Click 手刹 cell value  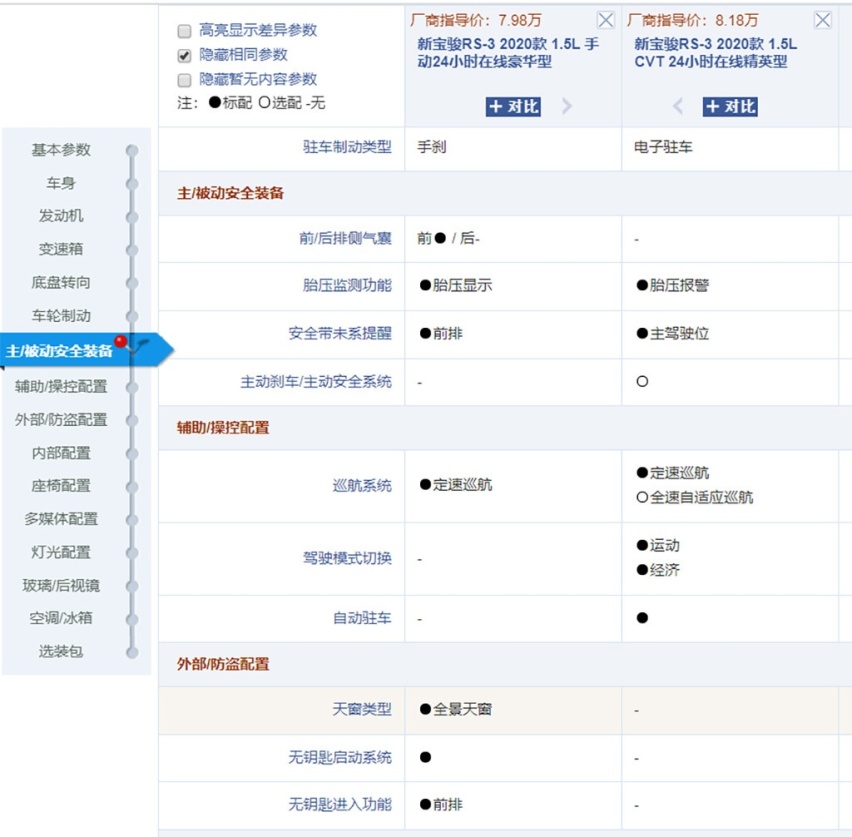coord(432,147)
